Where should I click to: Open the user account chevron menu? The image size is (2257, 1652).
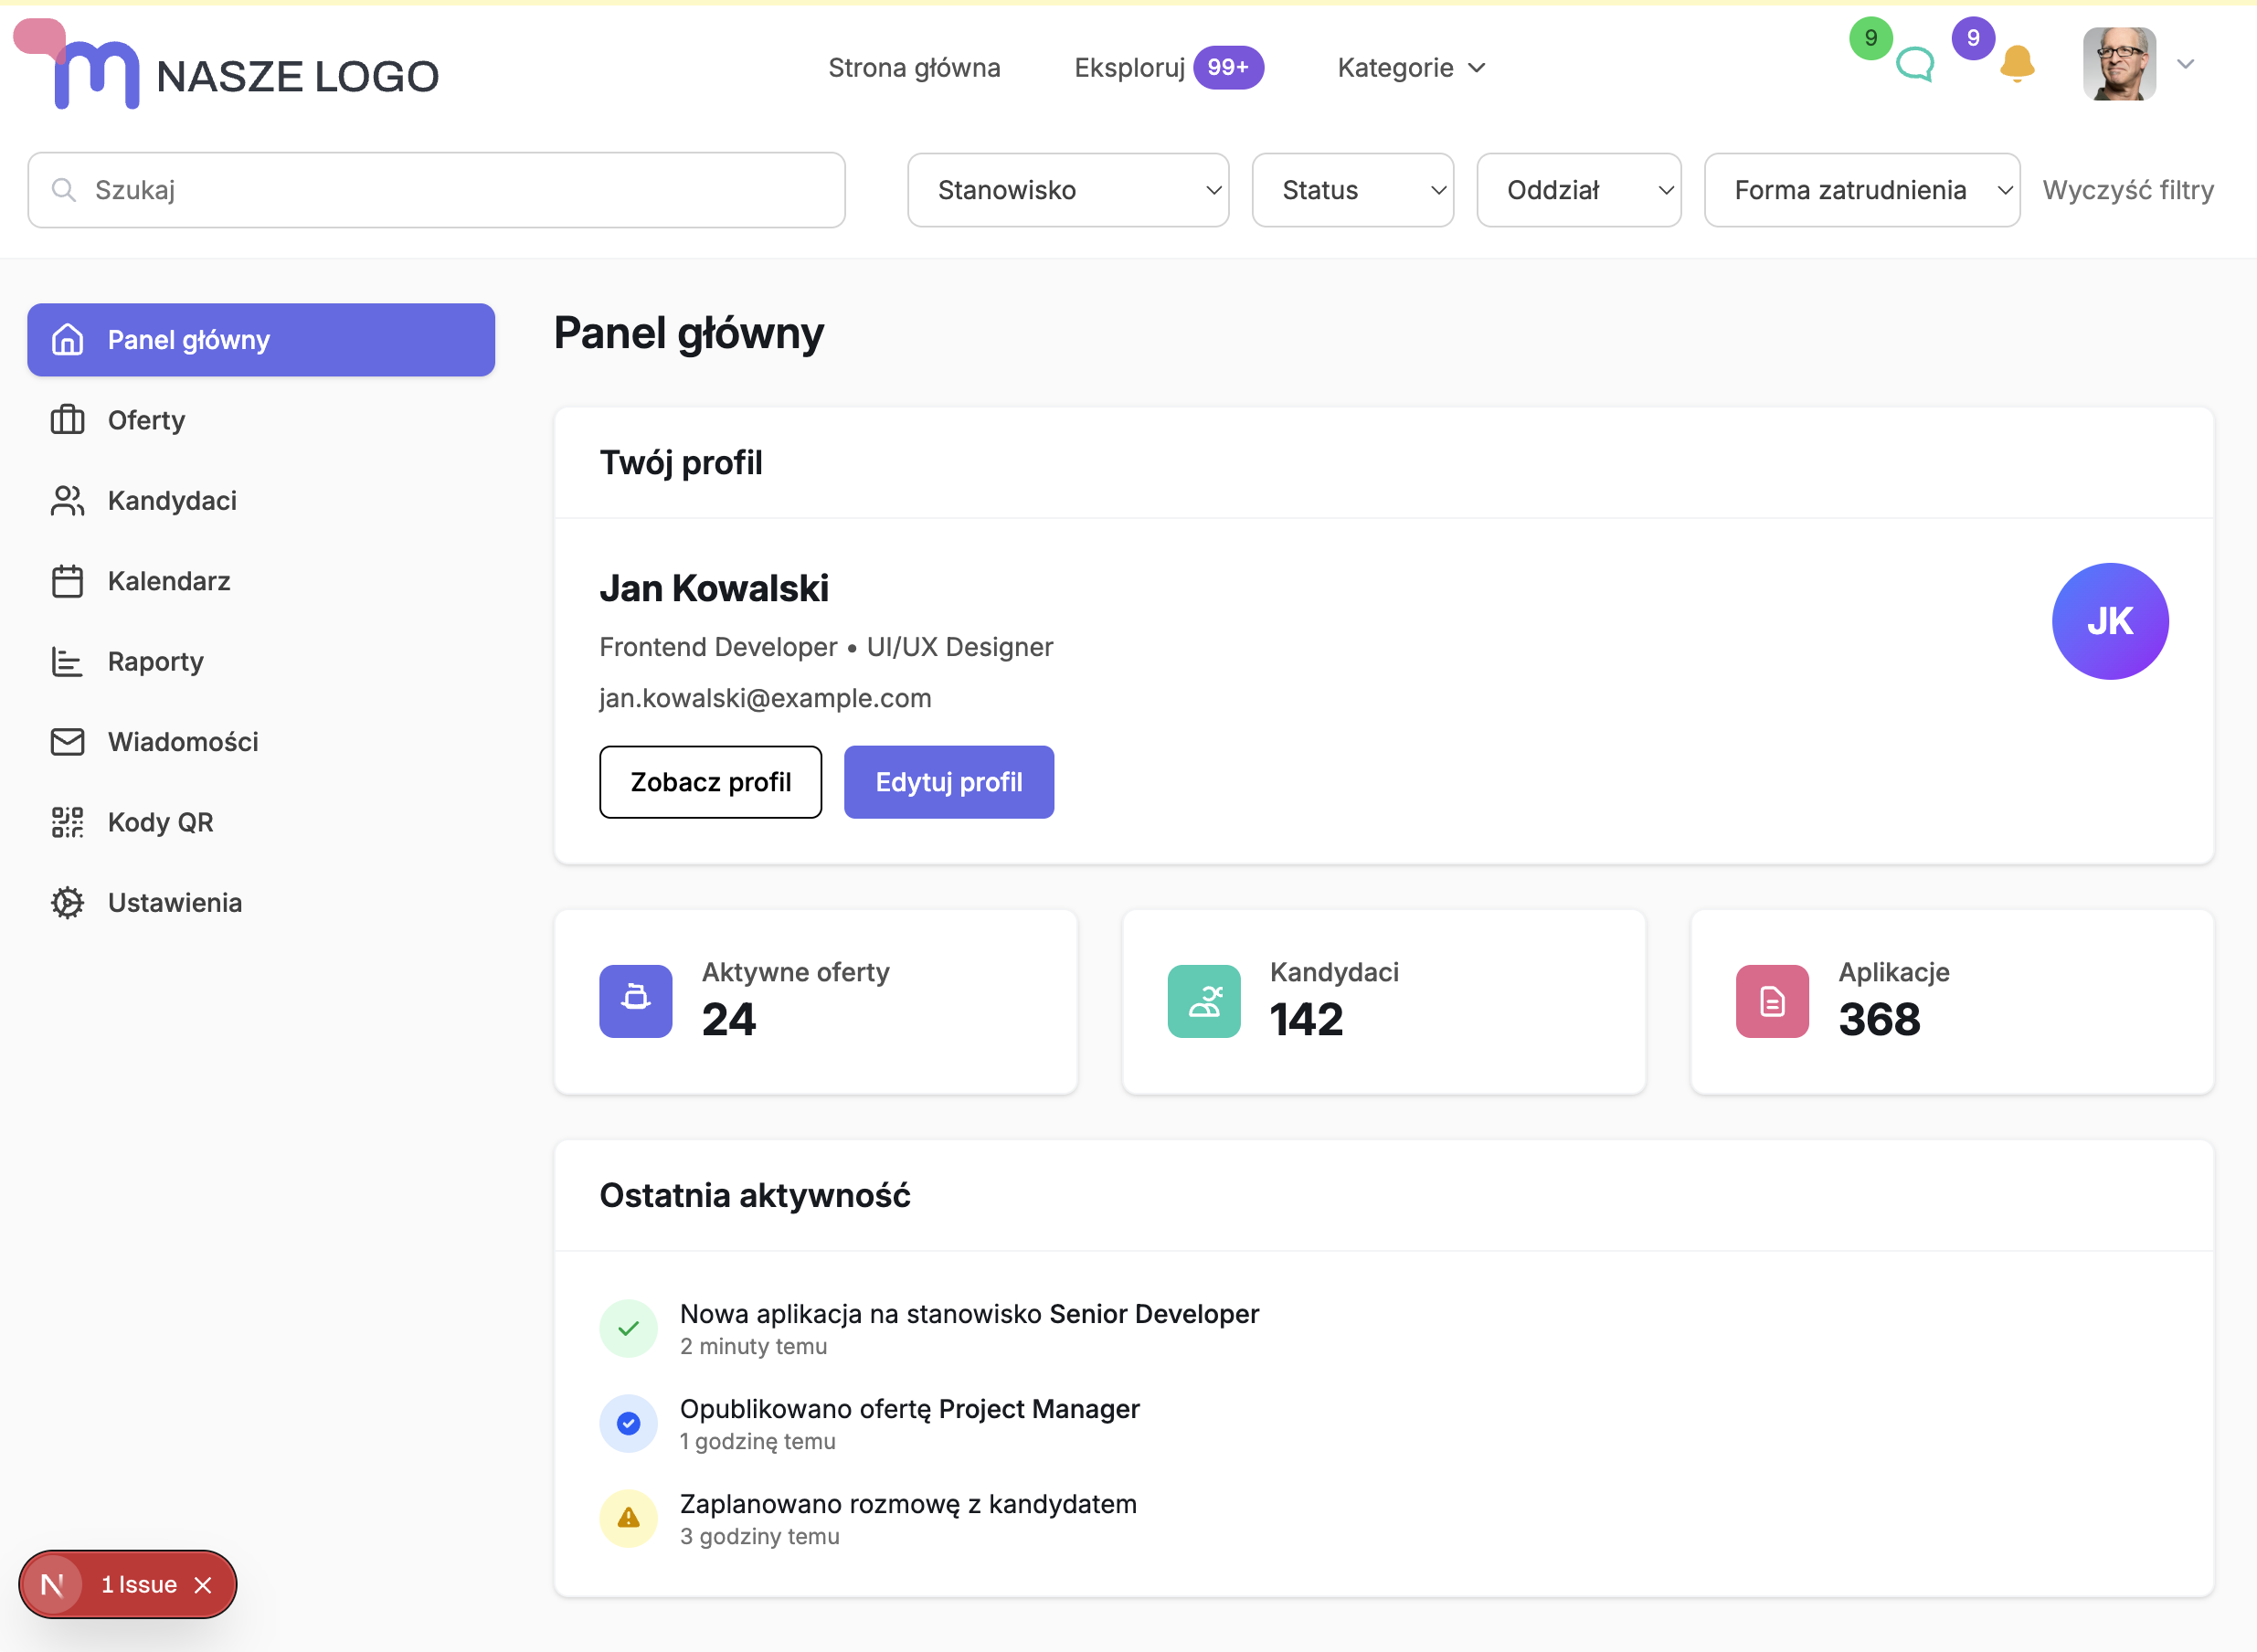pyautogui.click(x=2186, y=64)
